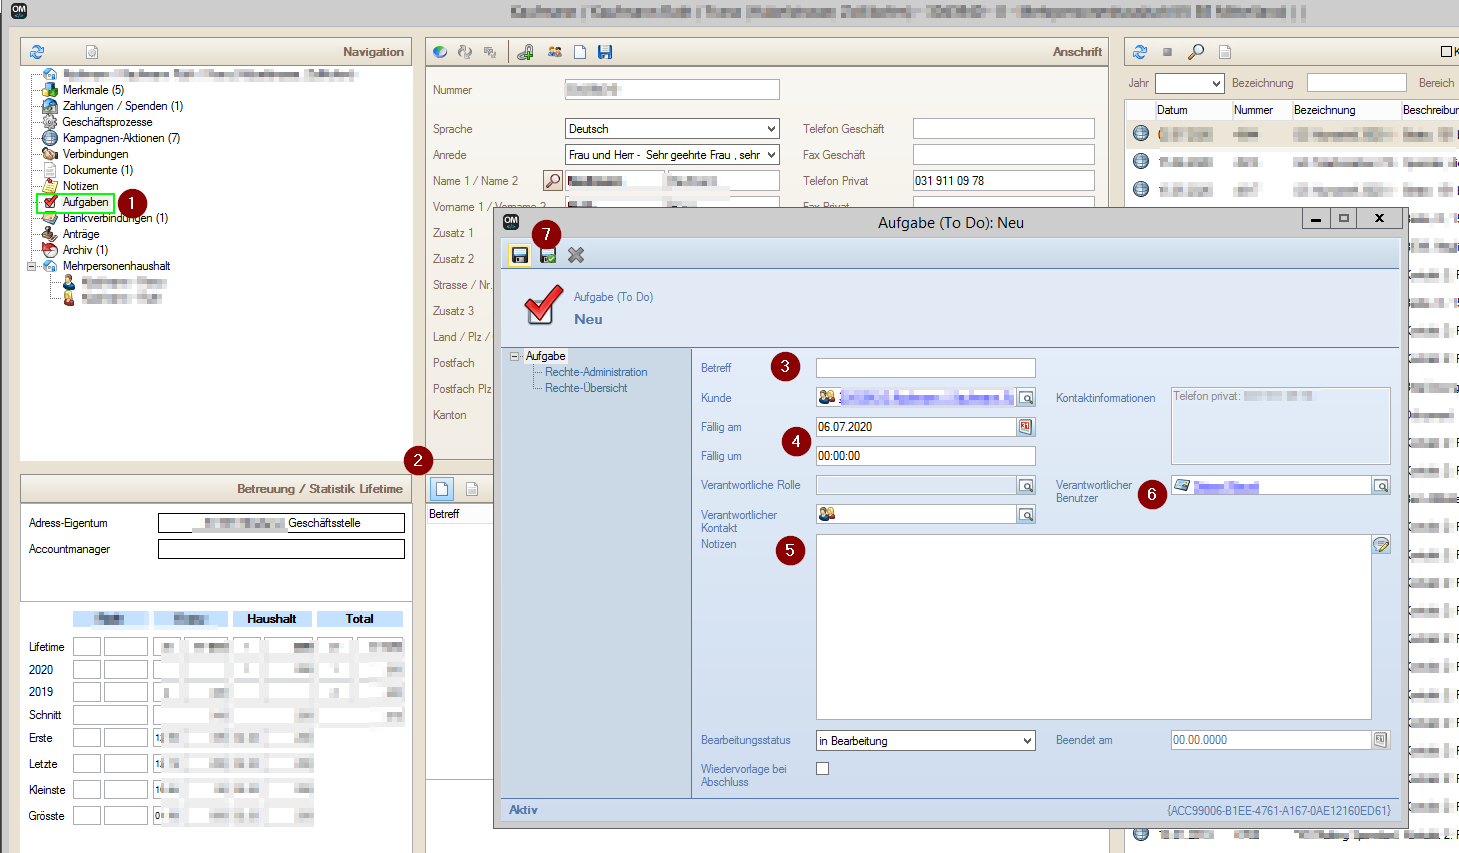
Task: Open the Verantwortlicher Benutzer lookup
Action: [1381, 486]
